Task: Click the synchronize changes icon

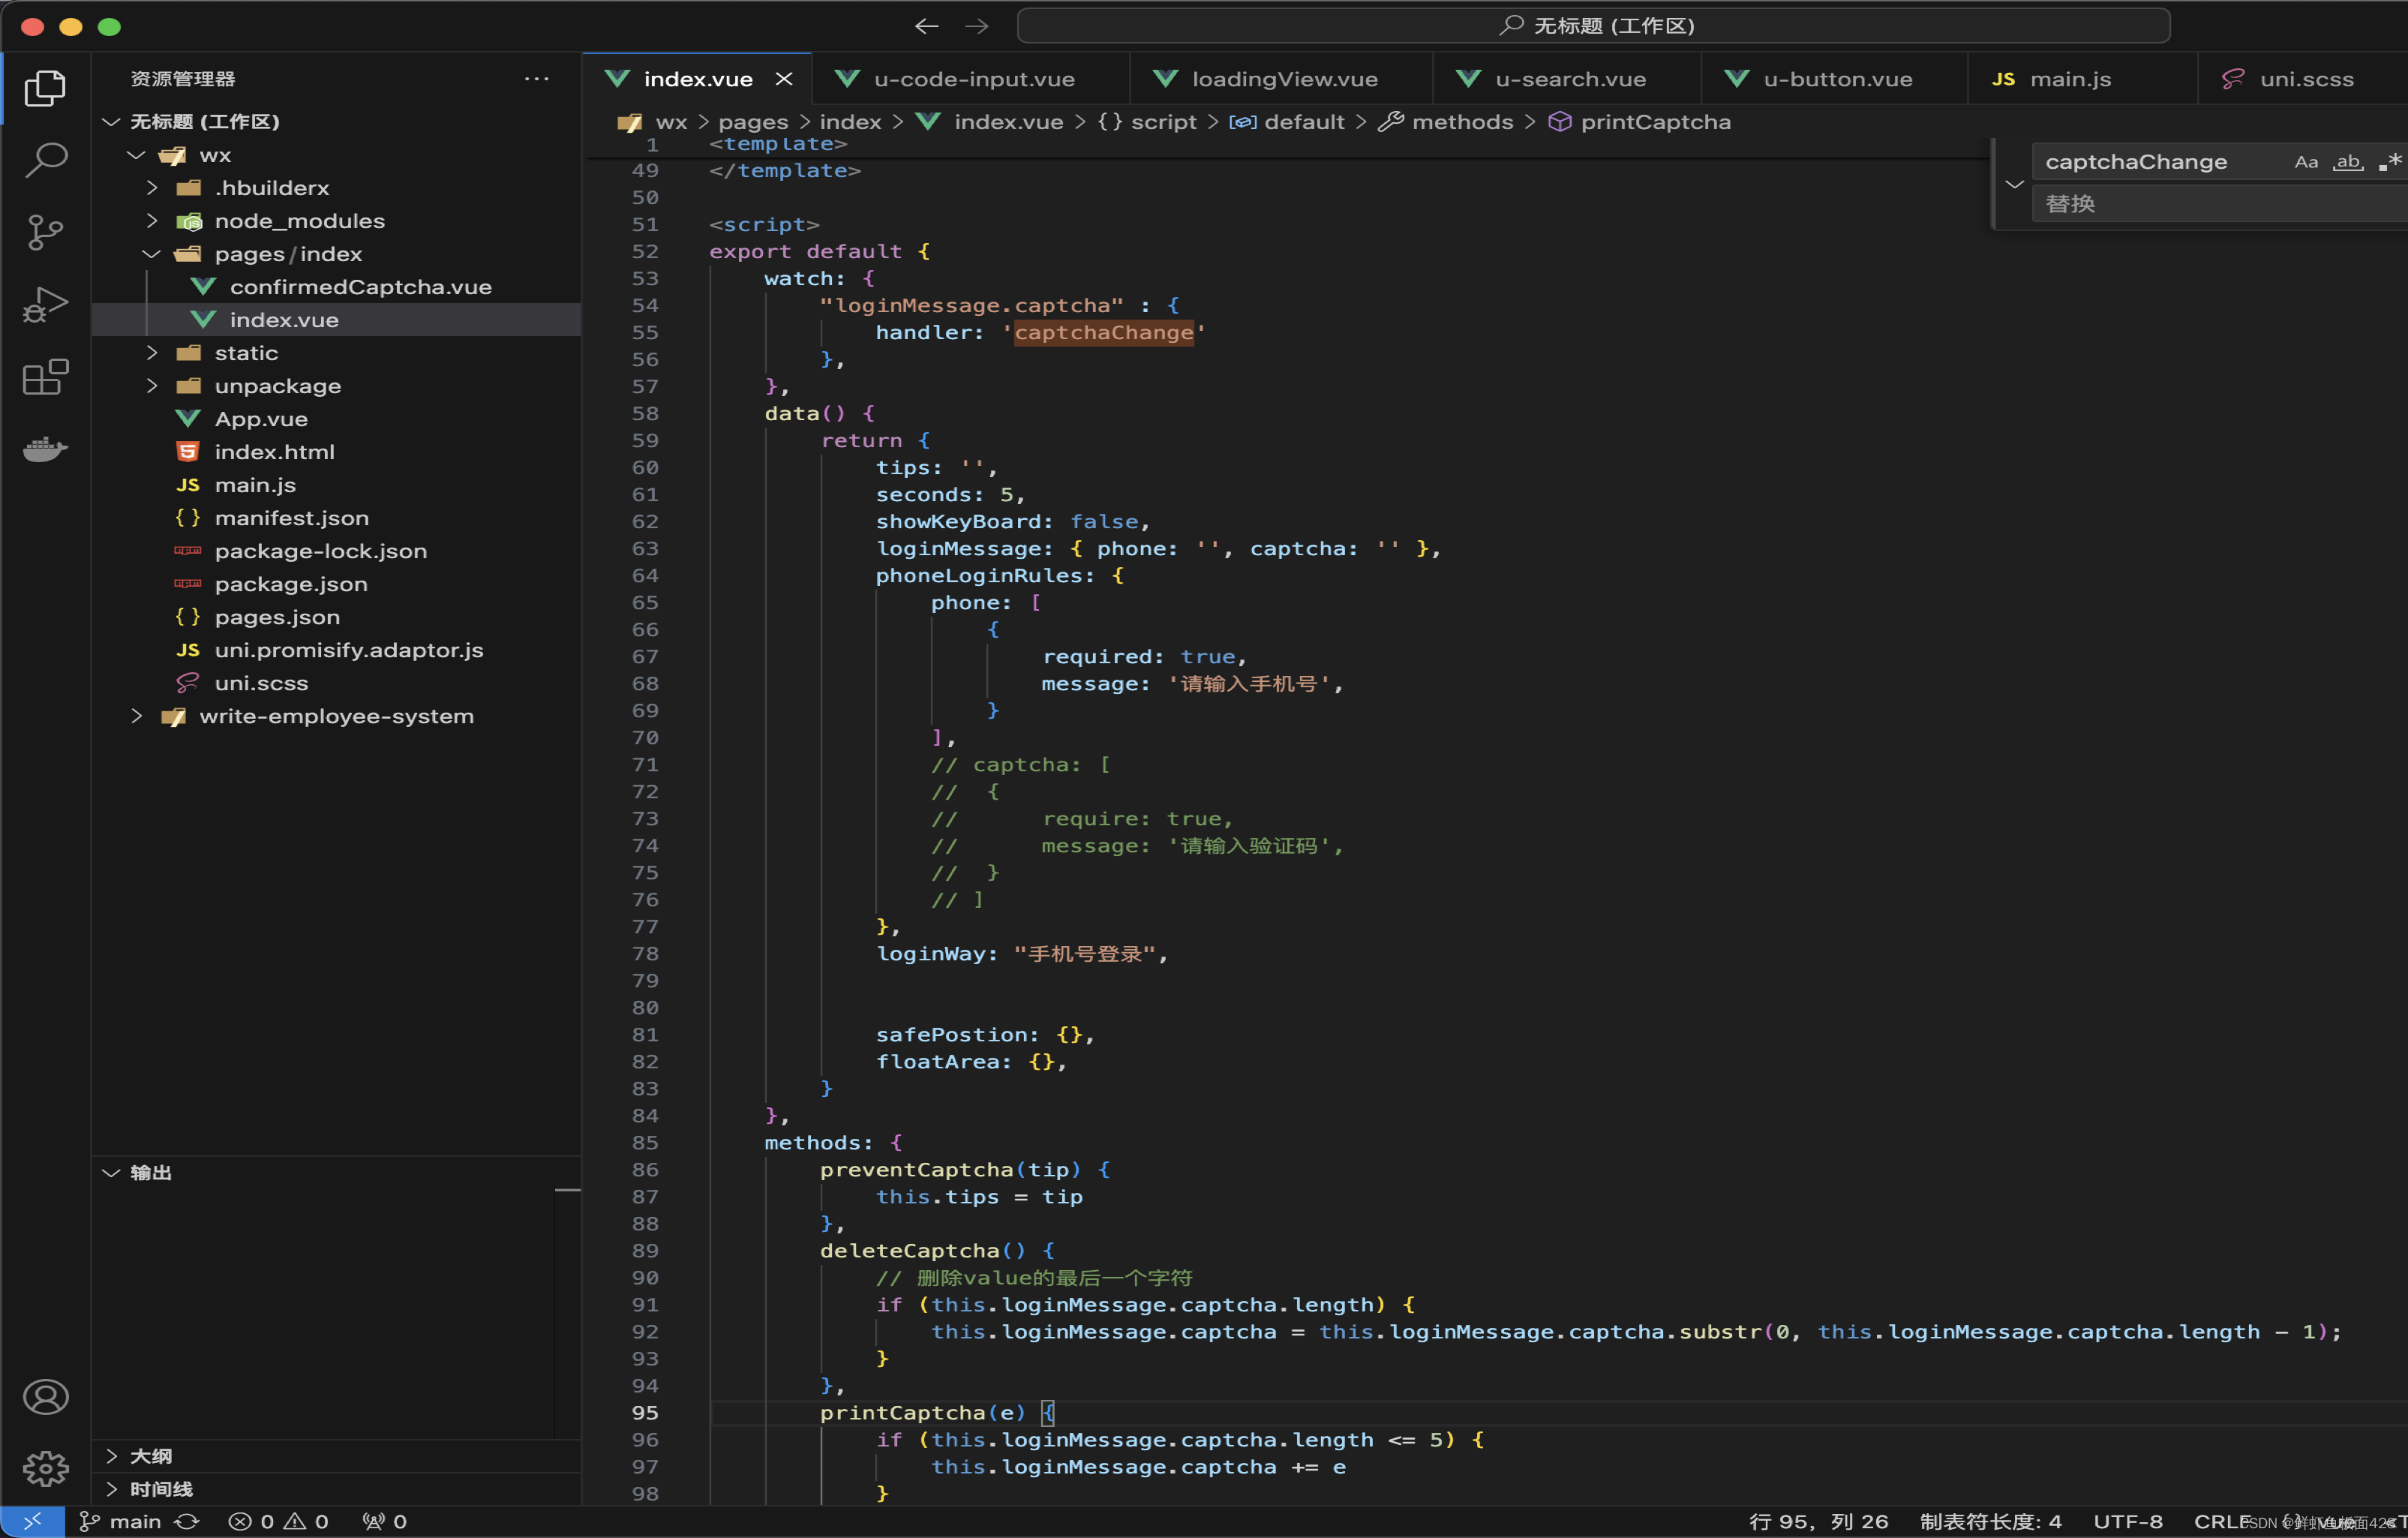Action: click(x=187, y=1521)
